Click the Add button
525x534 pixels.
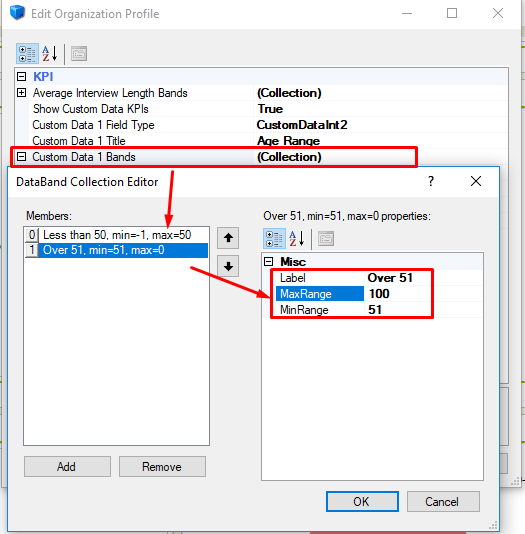point(67,467)
